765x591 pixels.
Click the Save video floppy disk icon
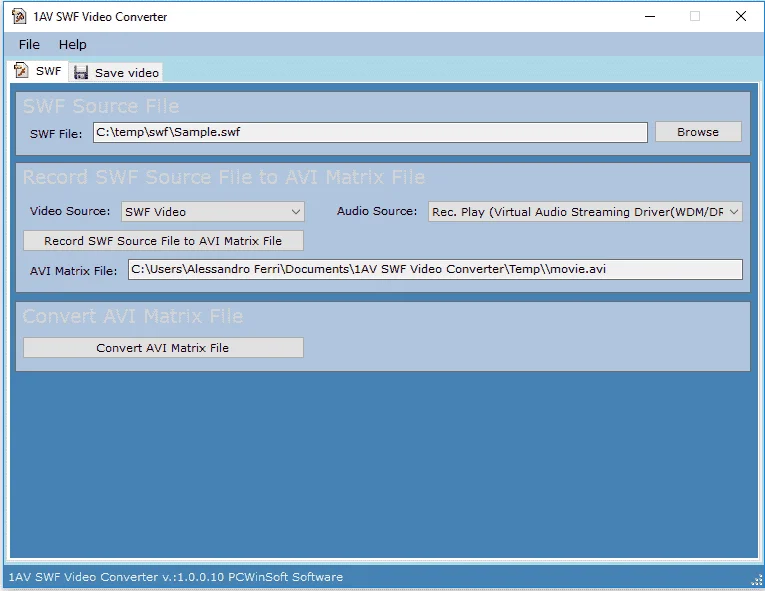tap(81, 73)
